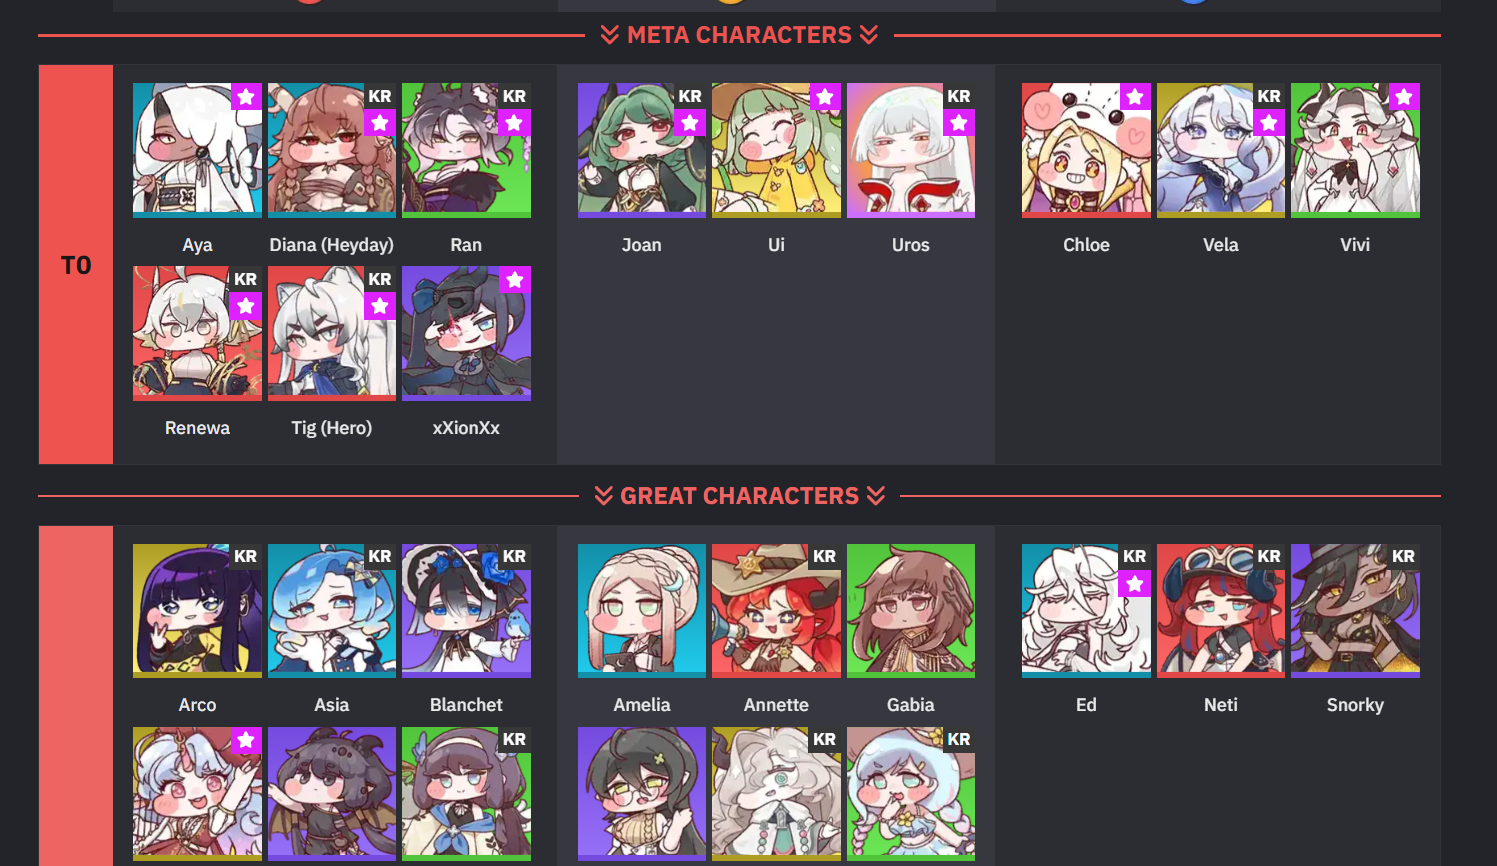Open Snorky's character portrait
Screen dimensions: 1497x866
pos(1355,611)
